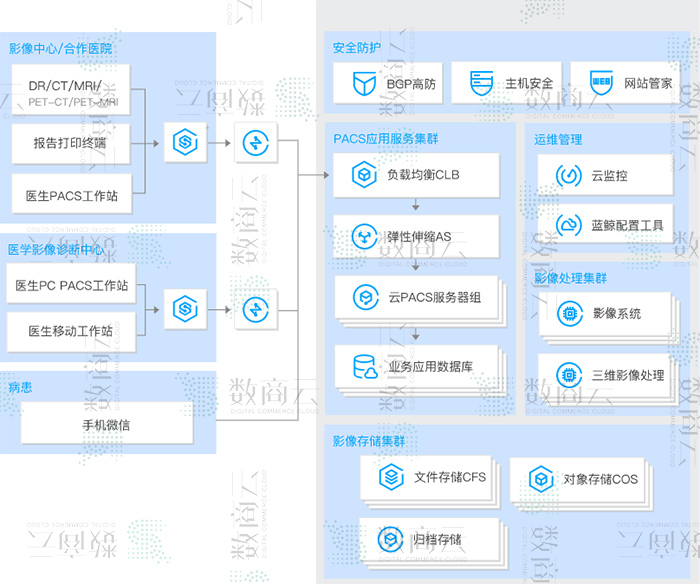700x584 pixels.
Task: Select the DR/CT/MRI/ device box
Action: [x=71, y=89]
